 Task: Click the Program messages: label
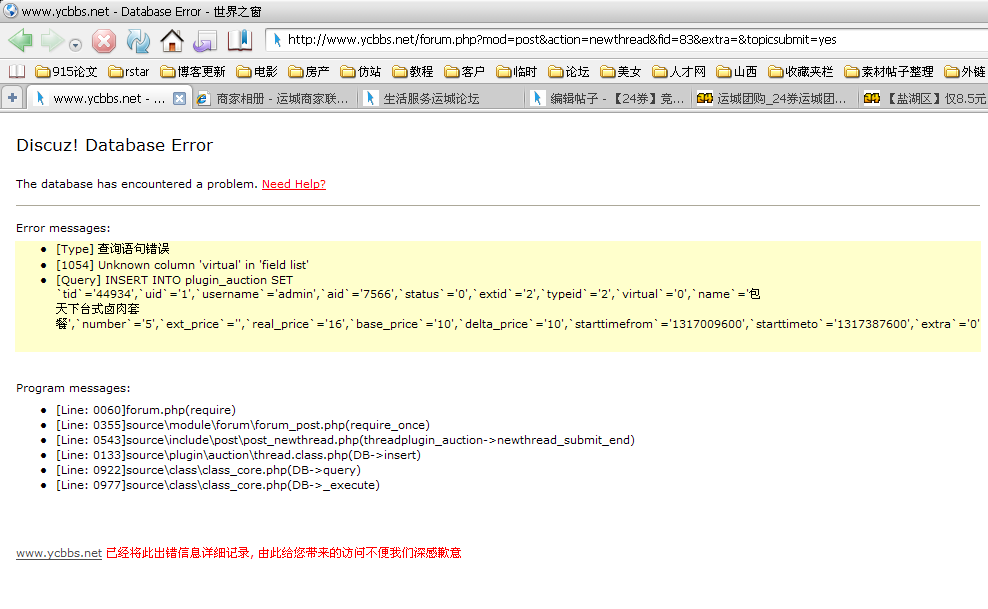point(73,388)
